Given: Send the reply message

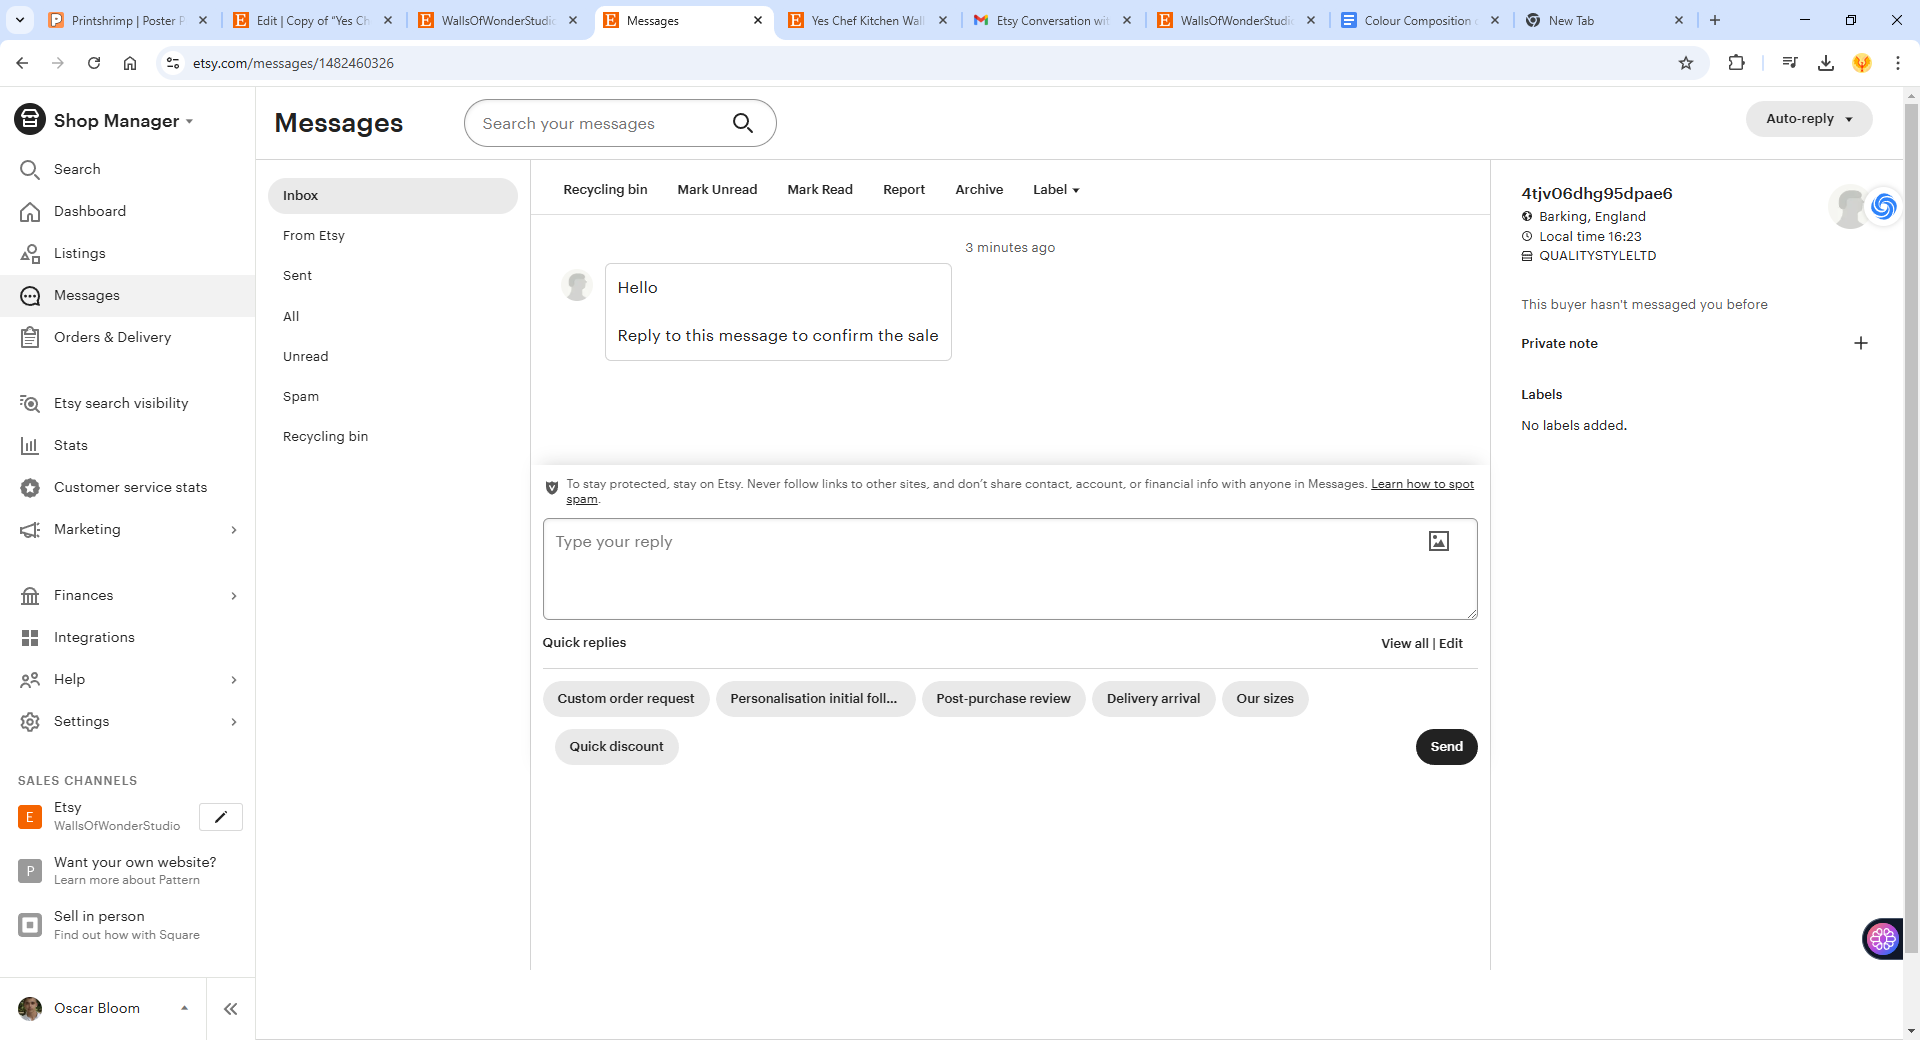Looking at the screenshot, I should 1446,747.
